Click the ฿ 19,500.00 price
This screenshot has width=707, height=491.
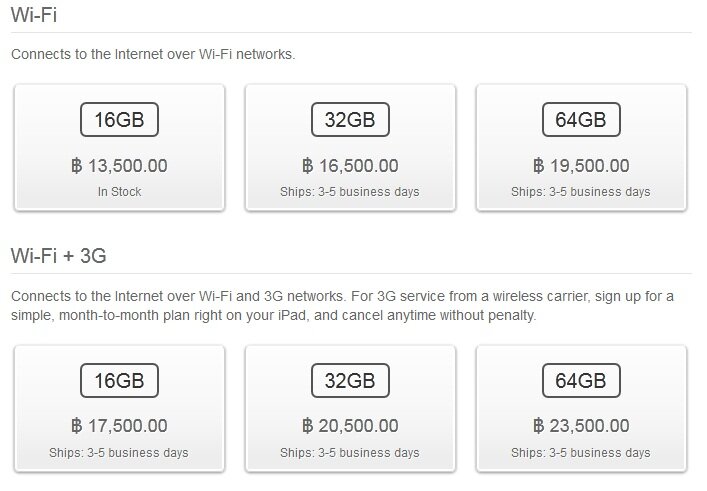coord(581,166)
